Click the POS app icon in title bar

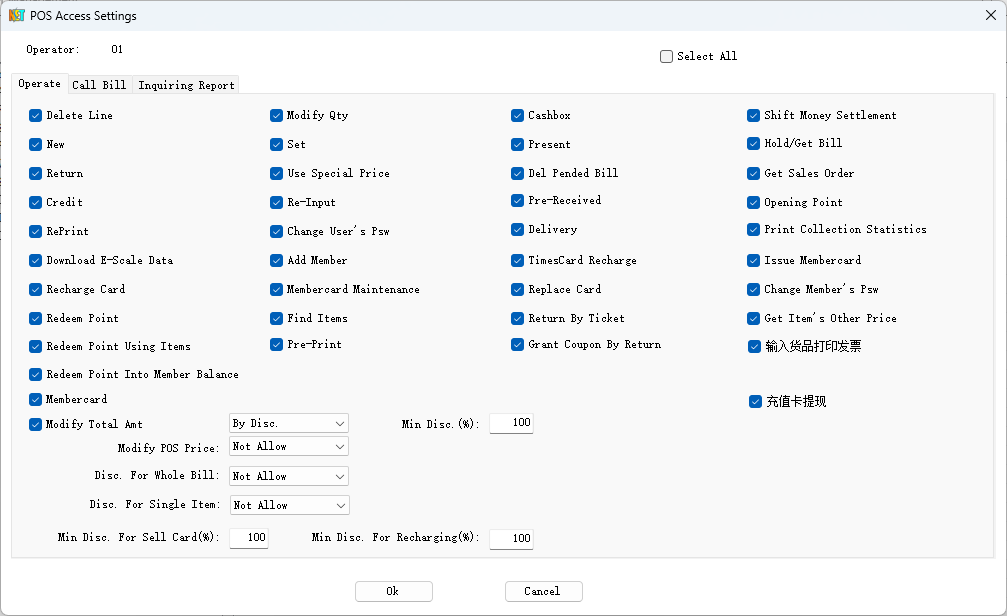click(16, 16)
